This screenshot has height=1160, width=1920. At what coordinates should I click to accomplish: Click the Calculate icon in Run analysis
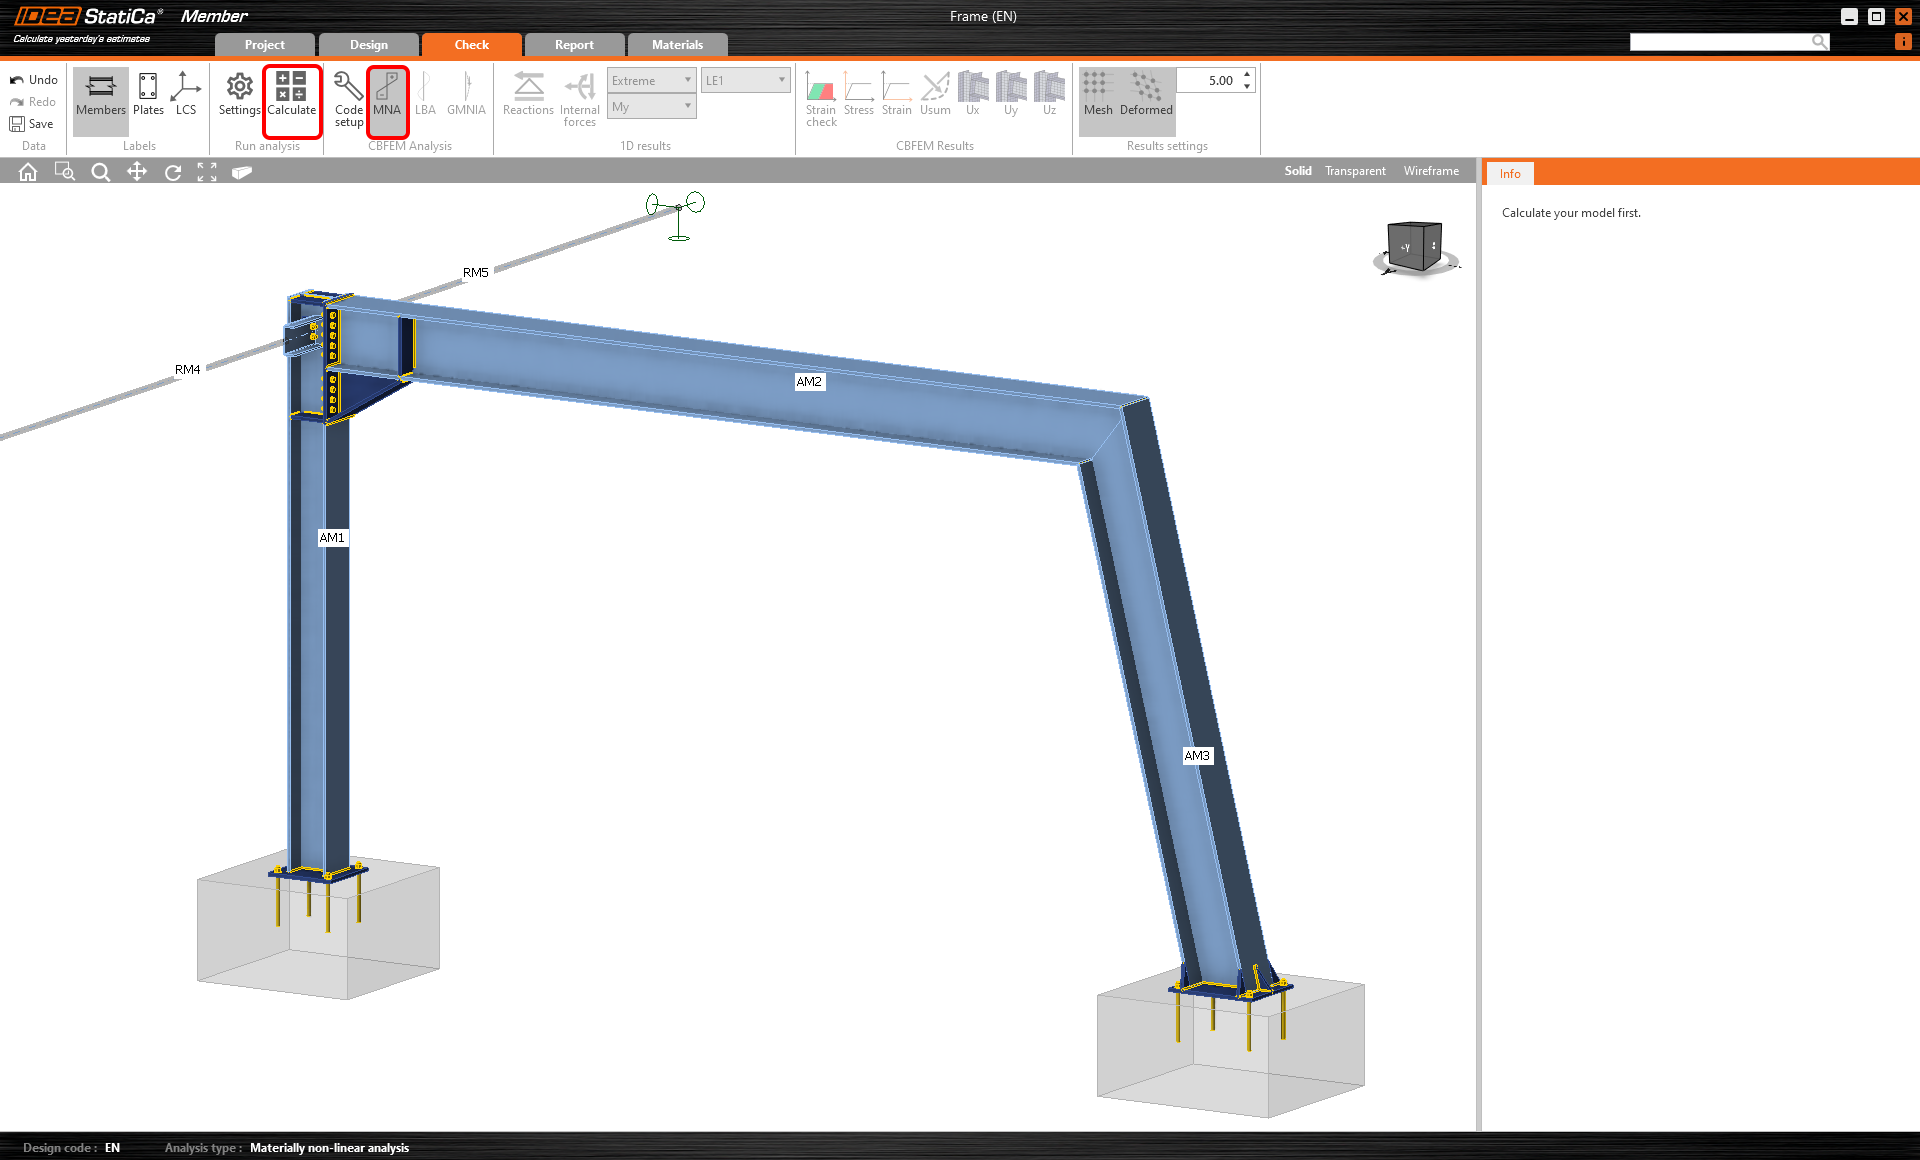coord(291,94)
